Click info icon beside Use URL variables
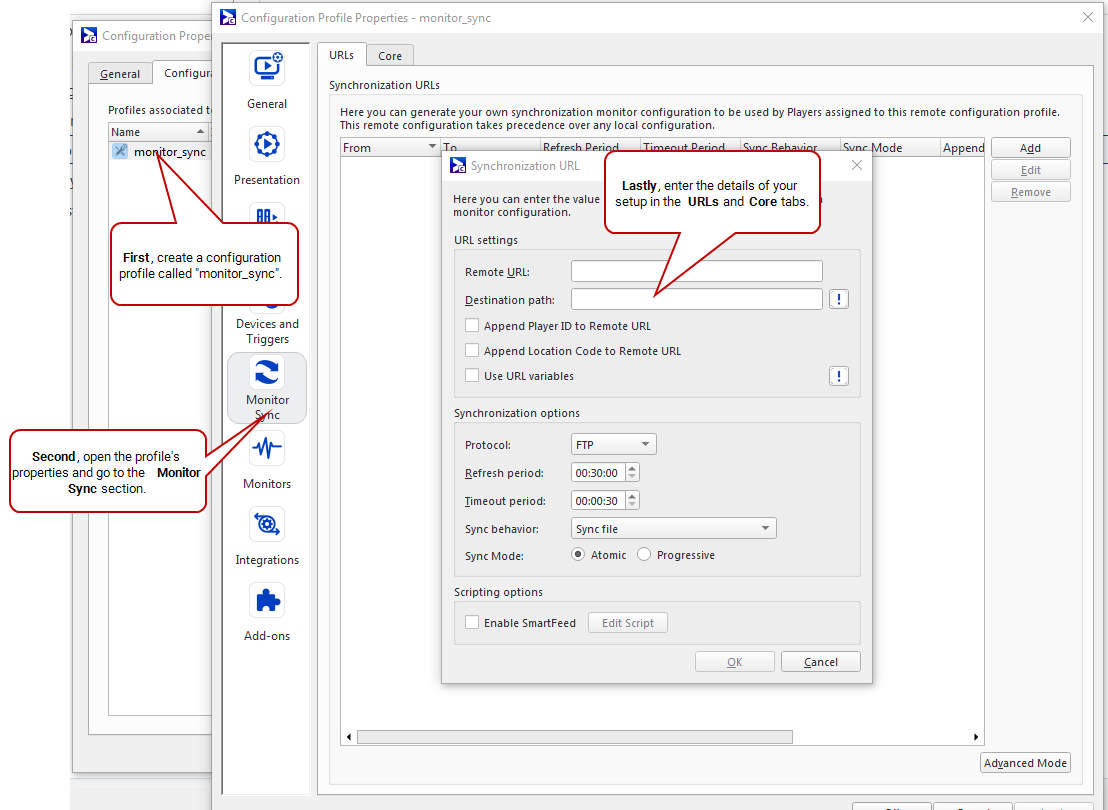 coord(839,376)
